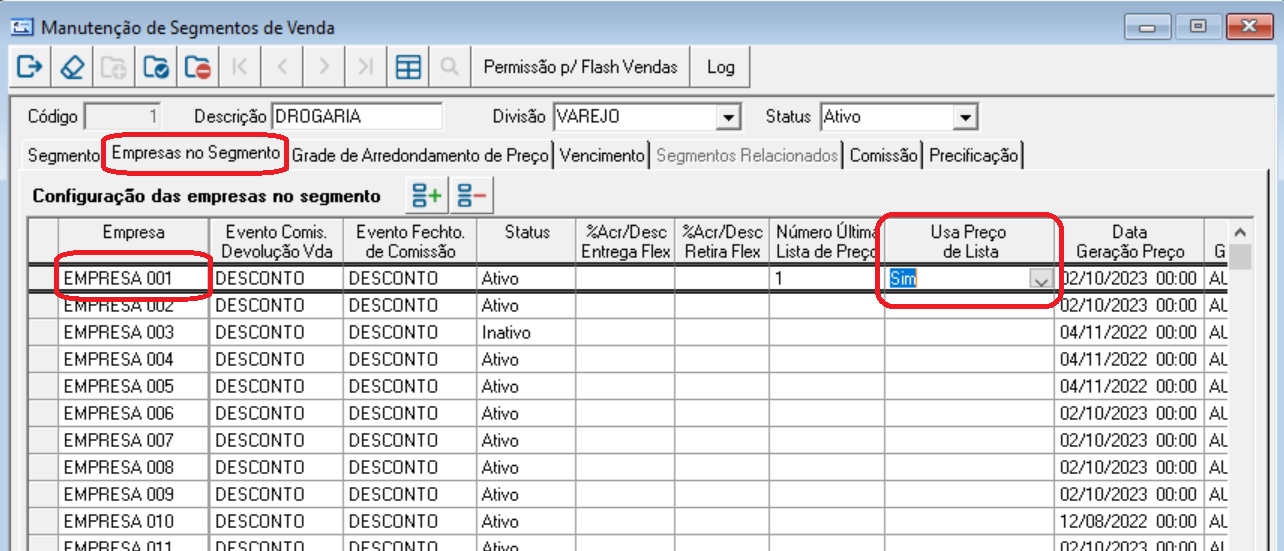Open the Comissão tab
This screenshot has width=1284, height=551.
(x=883, y=156)
